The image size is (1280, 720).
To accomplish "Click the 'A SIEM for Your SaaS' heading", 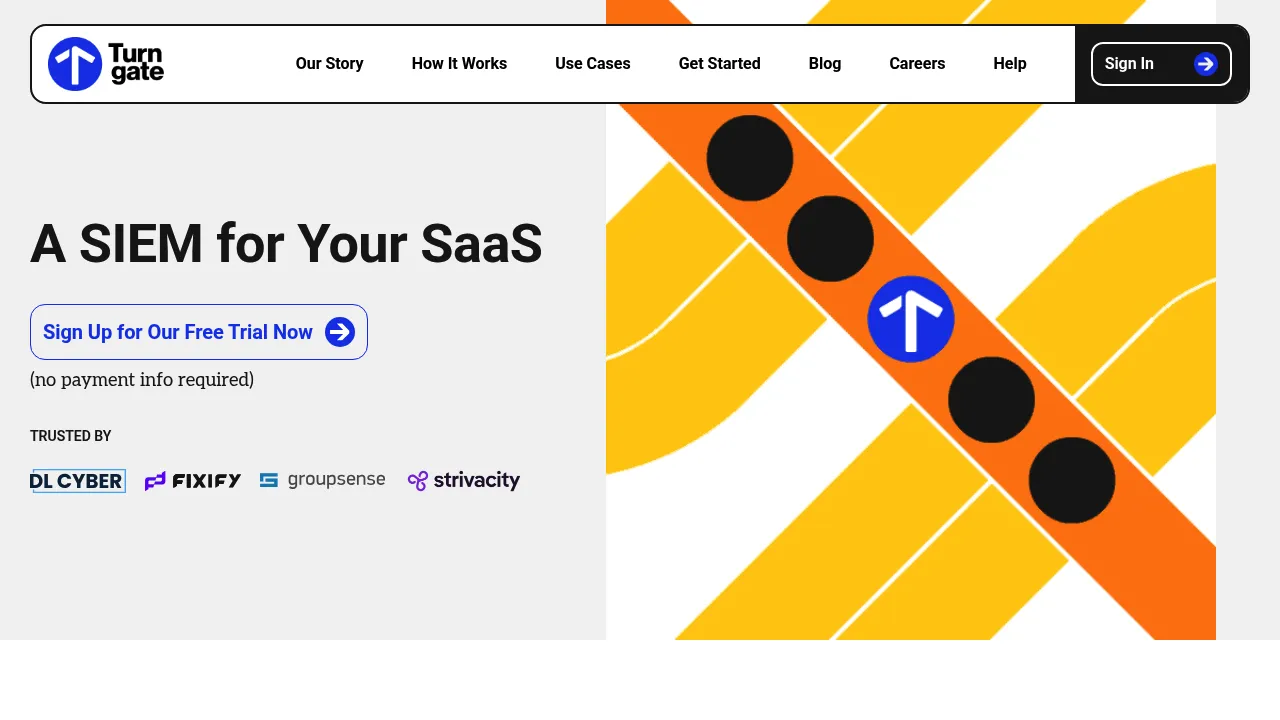I will (286, 244).
